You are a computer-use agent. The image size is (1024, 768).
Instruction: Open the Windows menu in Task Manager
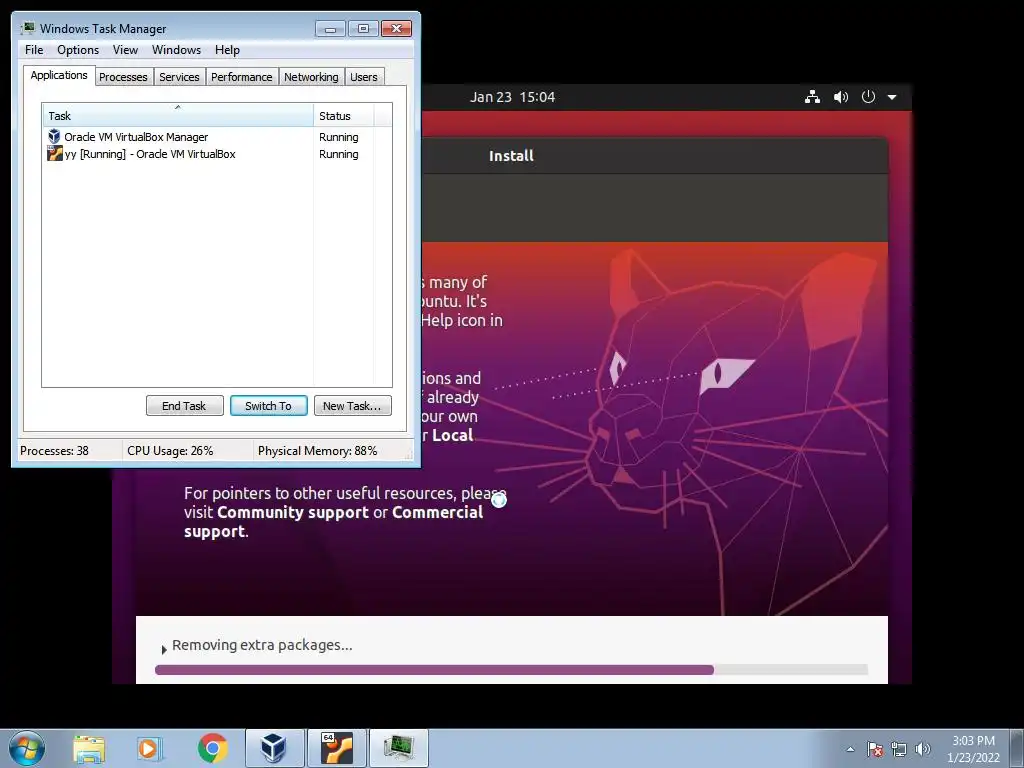[x=176, y=50]
